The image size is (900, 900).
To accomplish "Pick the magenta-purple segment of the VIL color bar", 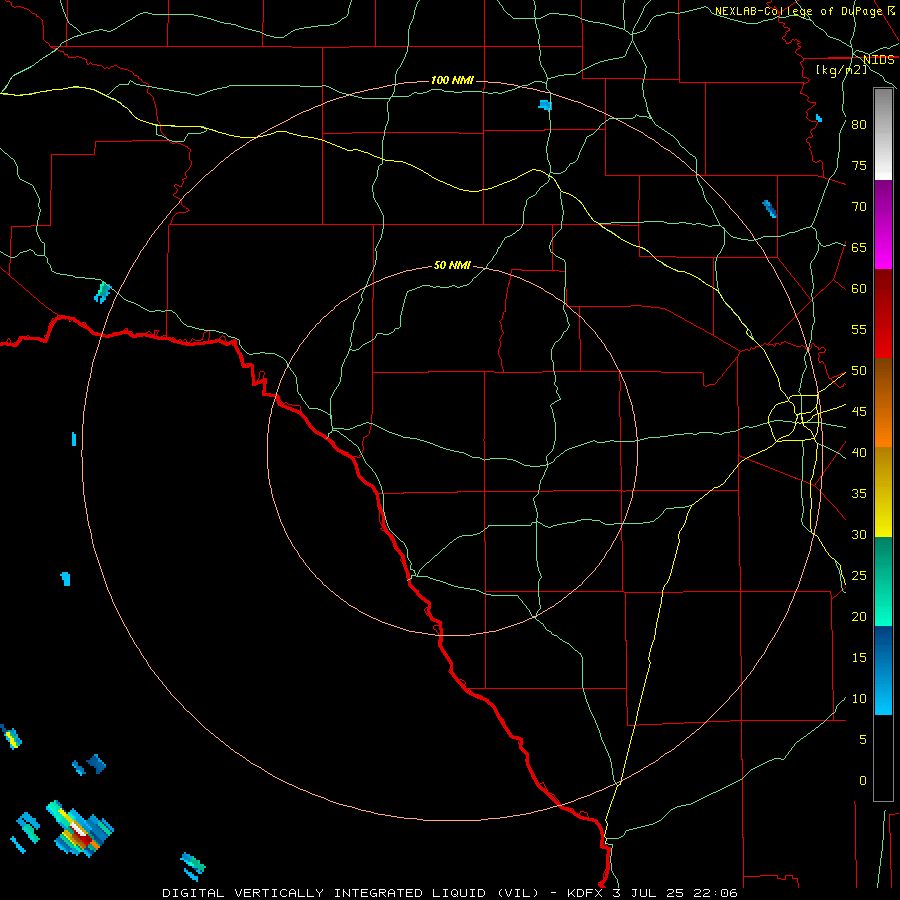I will [883, 224].
